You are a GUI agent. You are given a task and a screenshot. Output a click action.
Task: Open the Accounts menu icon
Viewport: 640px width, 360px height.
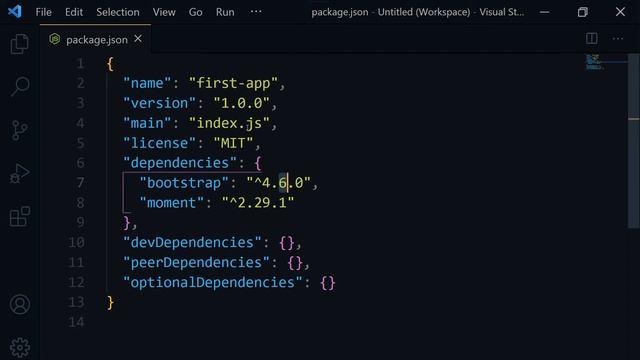pos(20,304)
